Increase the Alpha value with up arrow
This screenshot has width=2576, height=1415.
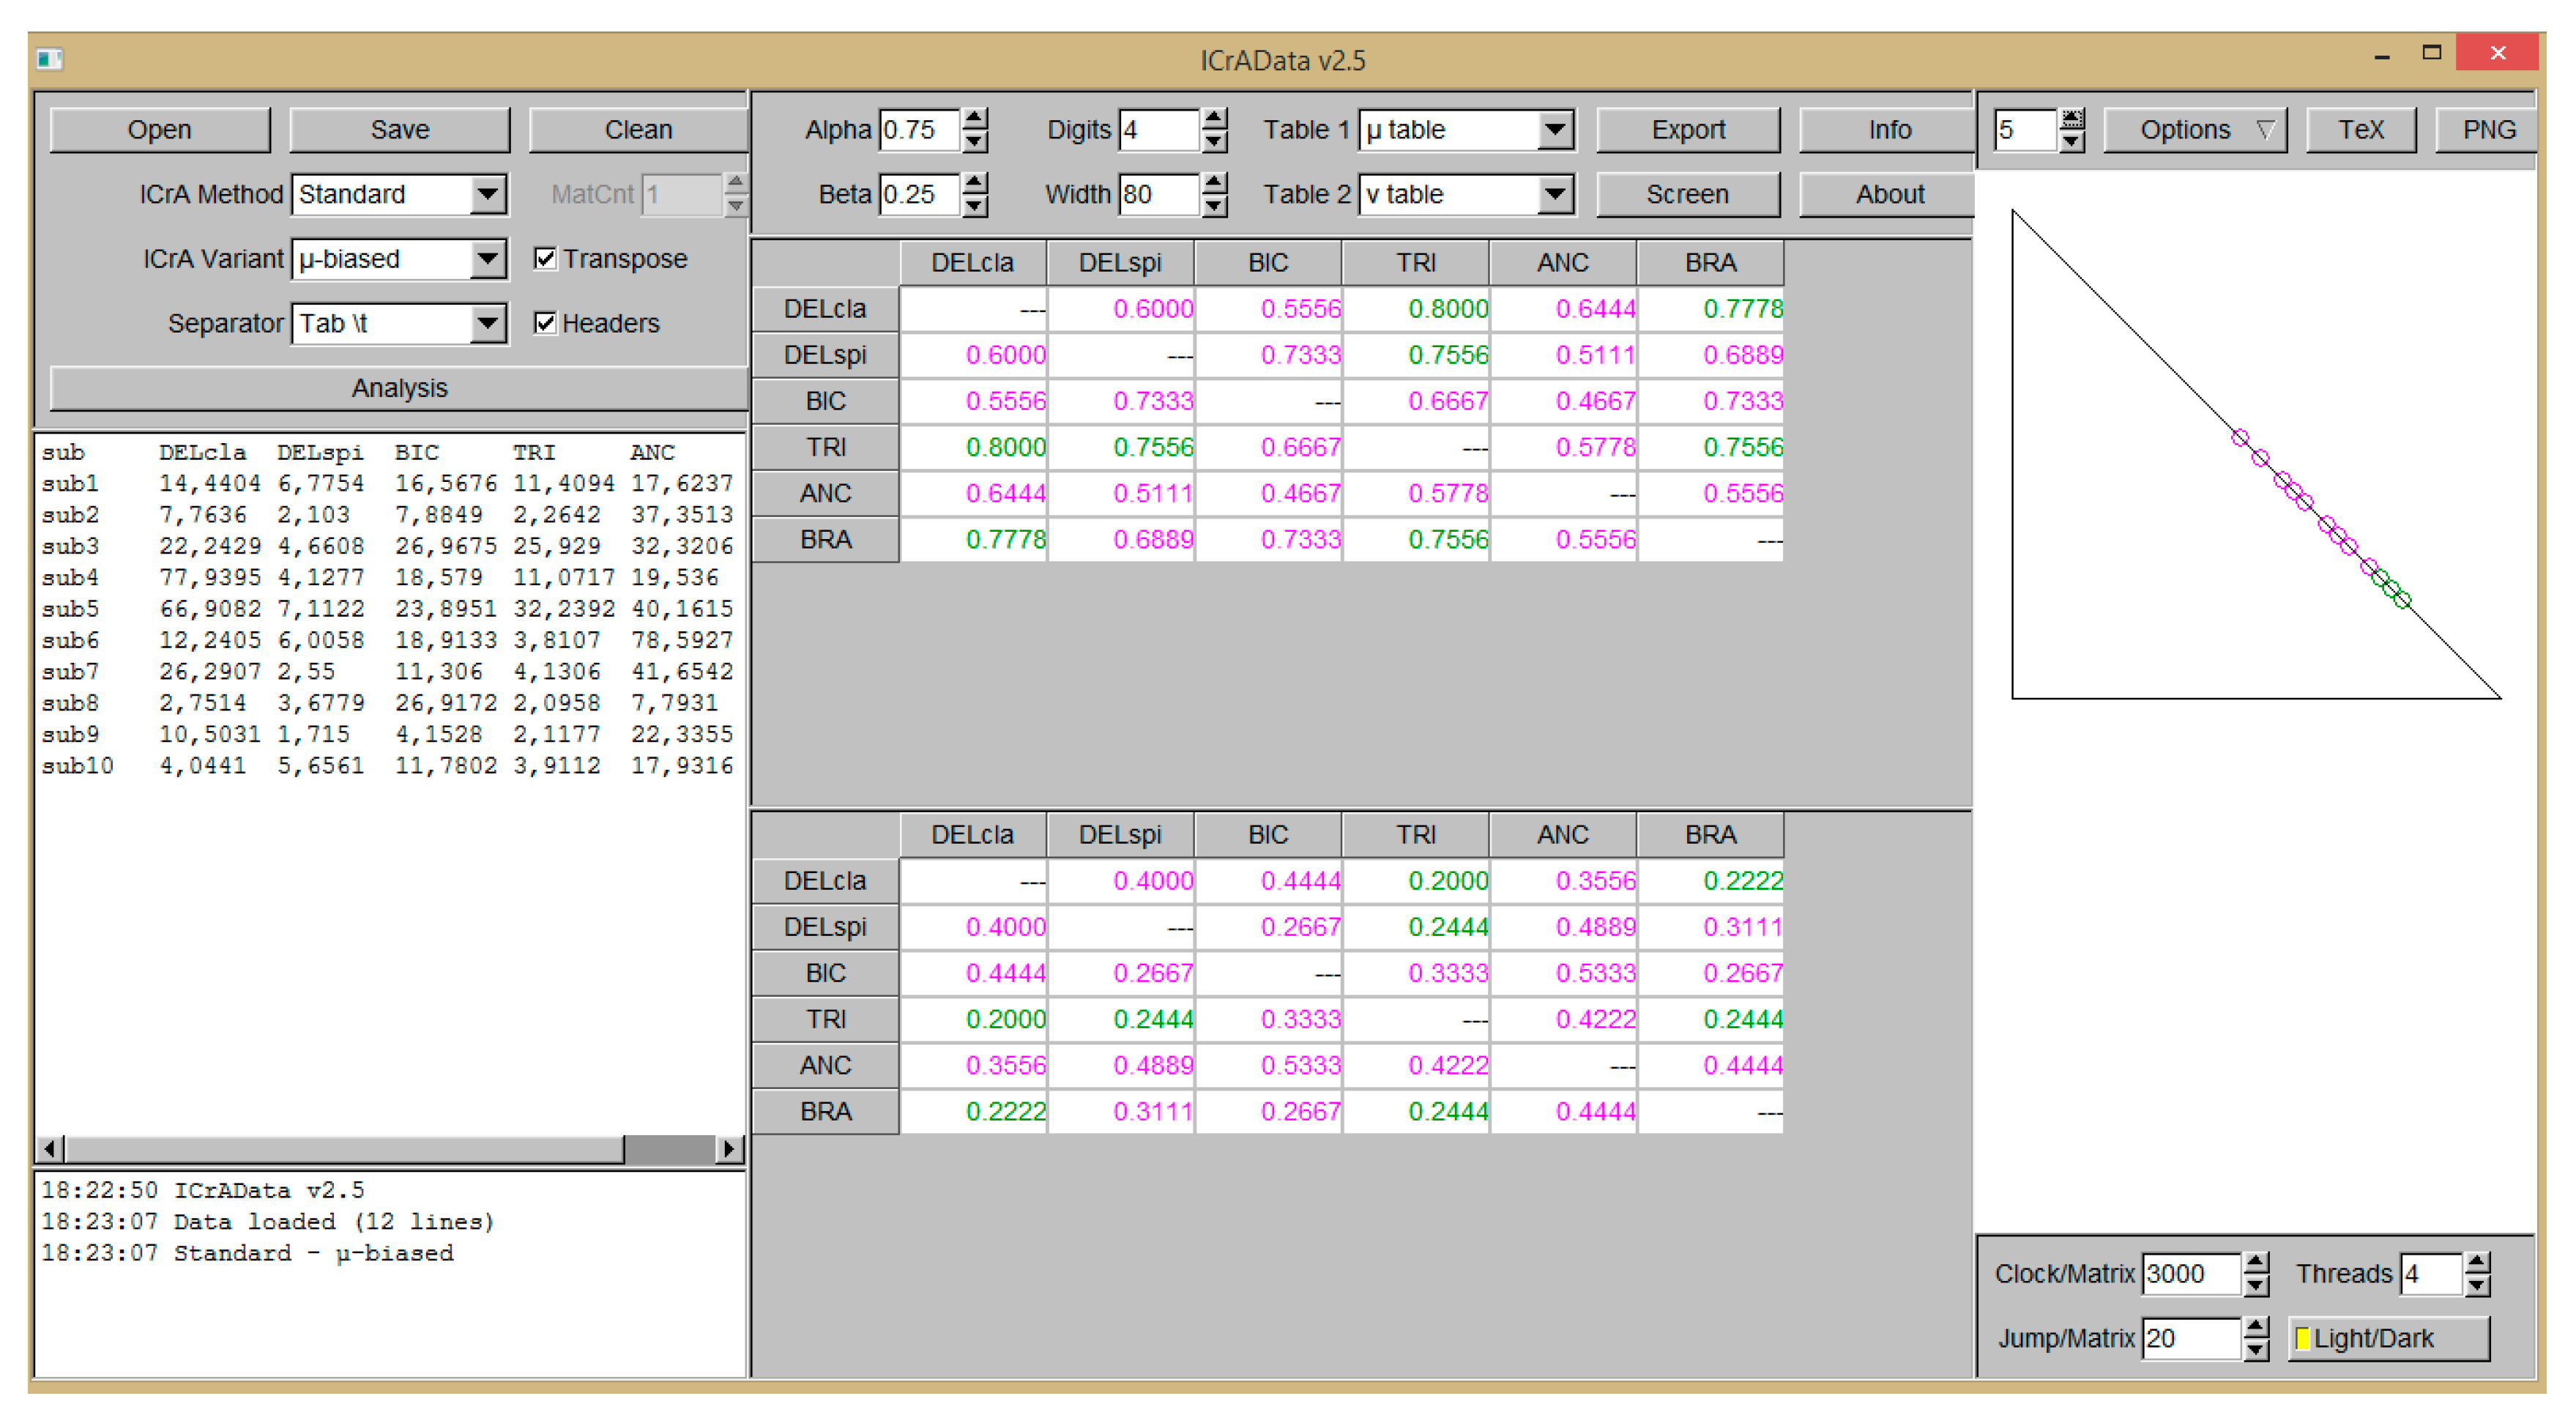(974, 119)
